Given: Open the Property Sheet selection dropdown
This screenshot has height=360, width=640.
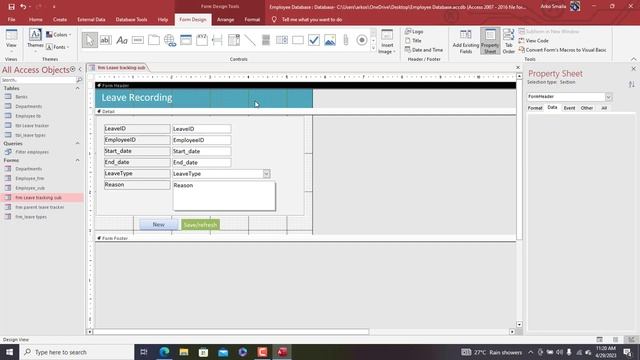Looking at the screenshot, I should tap(609, 97).
